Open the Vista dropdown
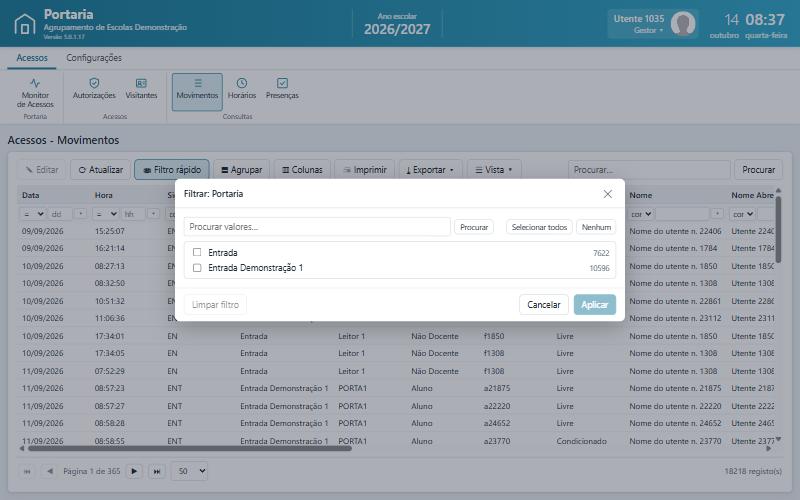The width and height of the screenshot is (800, 500). pyautogui.click(x=494, y=170)
